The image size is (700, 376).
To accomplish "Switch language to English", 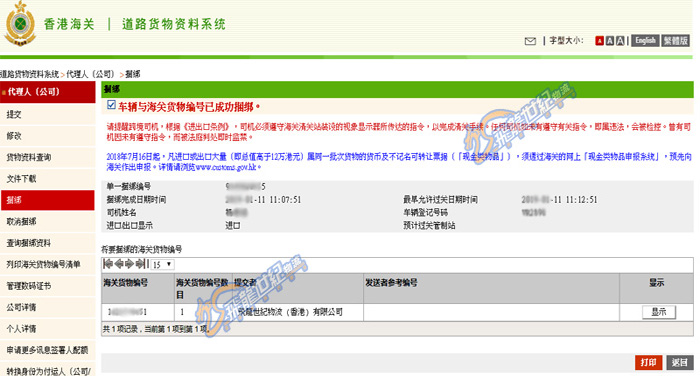I will click(x=645, y=41).
